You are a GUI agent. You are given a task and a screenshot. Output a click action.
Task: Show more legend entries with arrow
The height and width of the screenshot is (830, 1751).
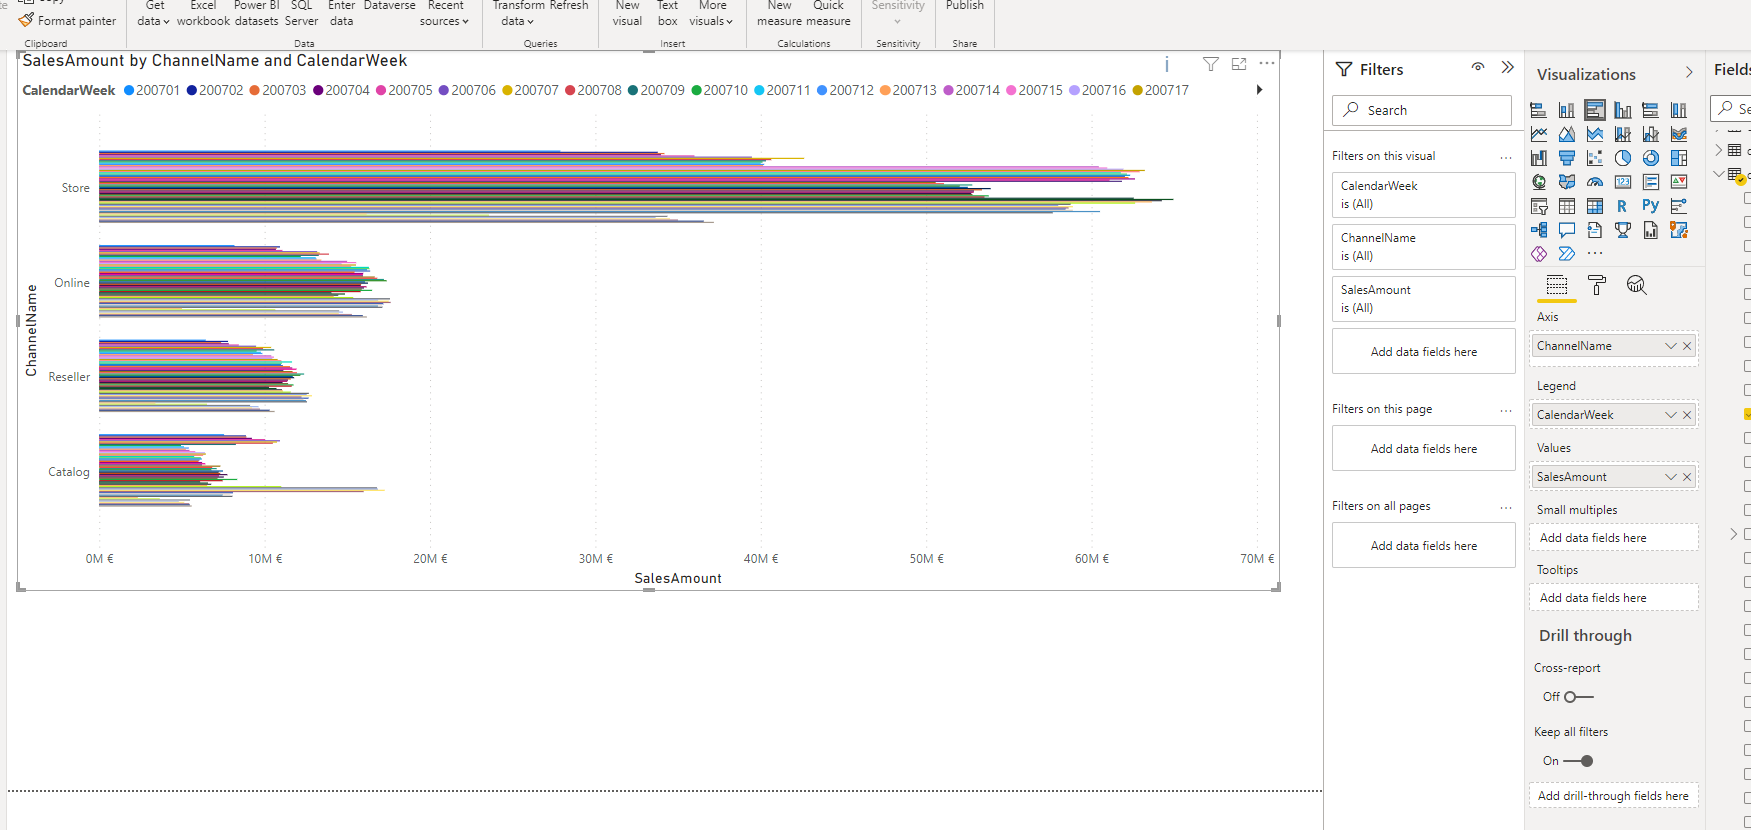1259,90
